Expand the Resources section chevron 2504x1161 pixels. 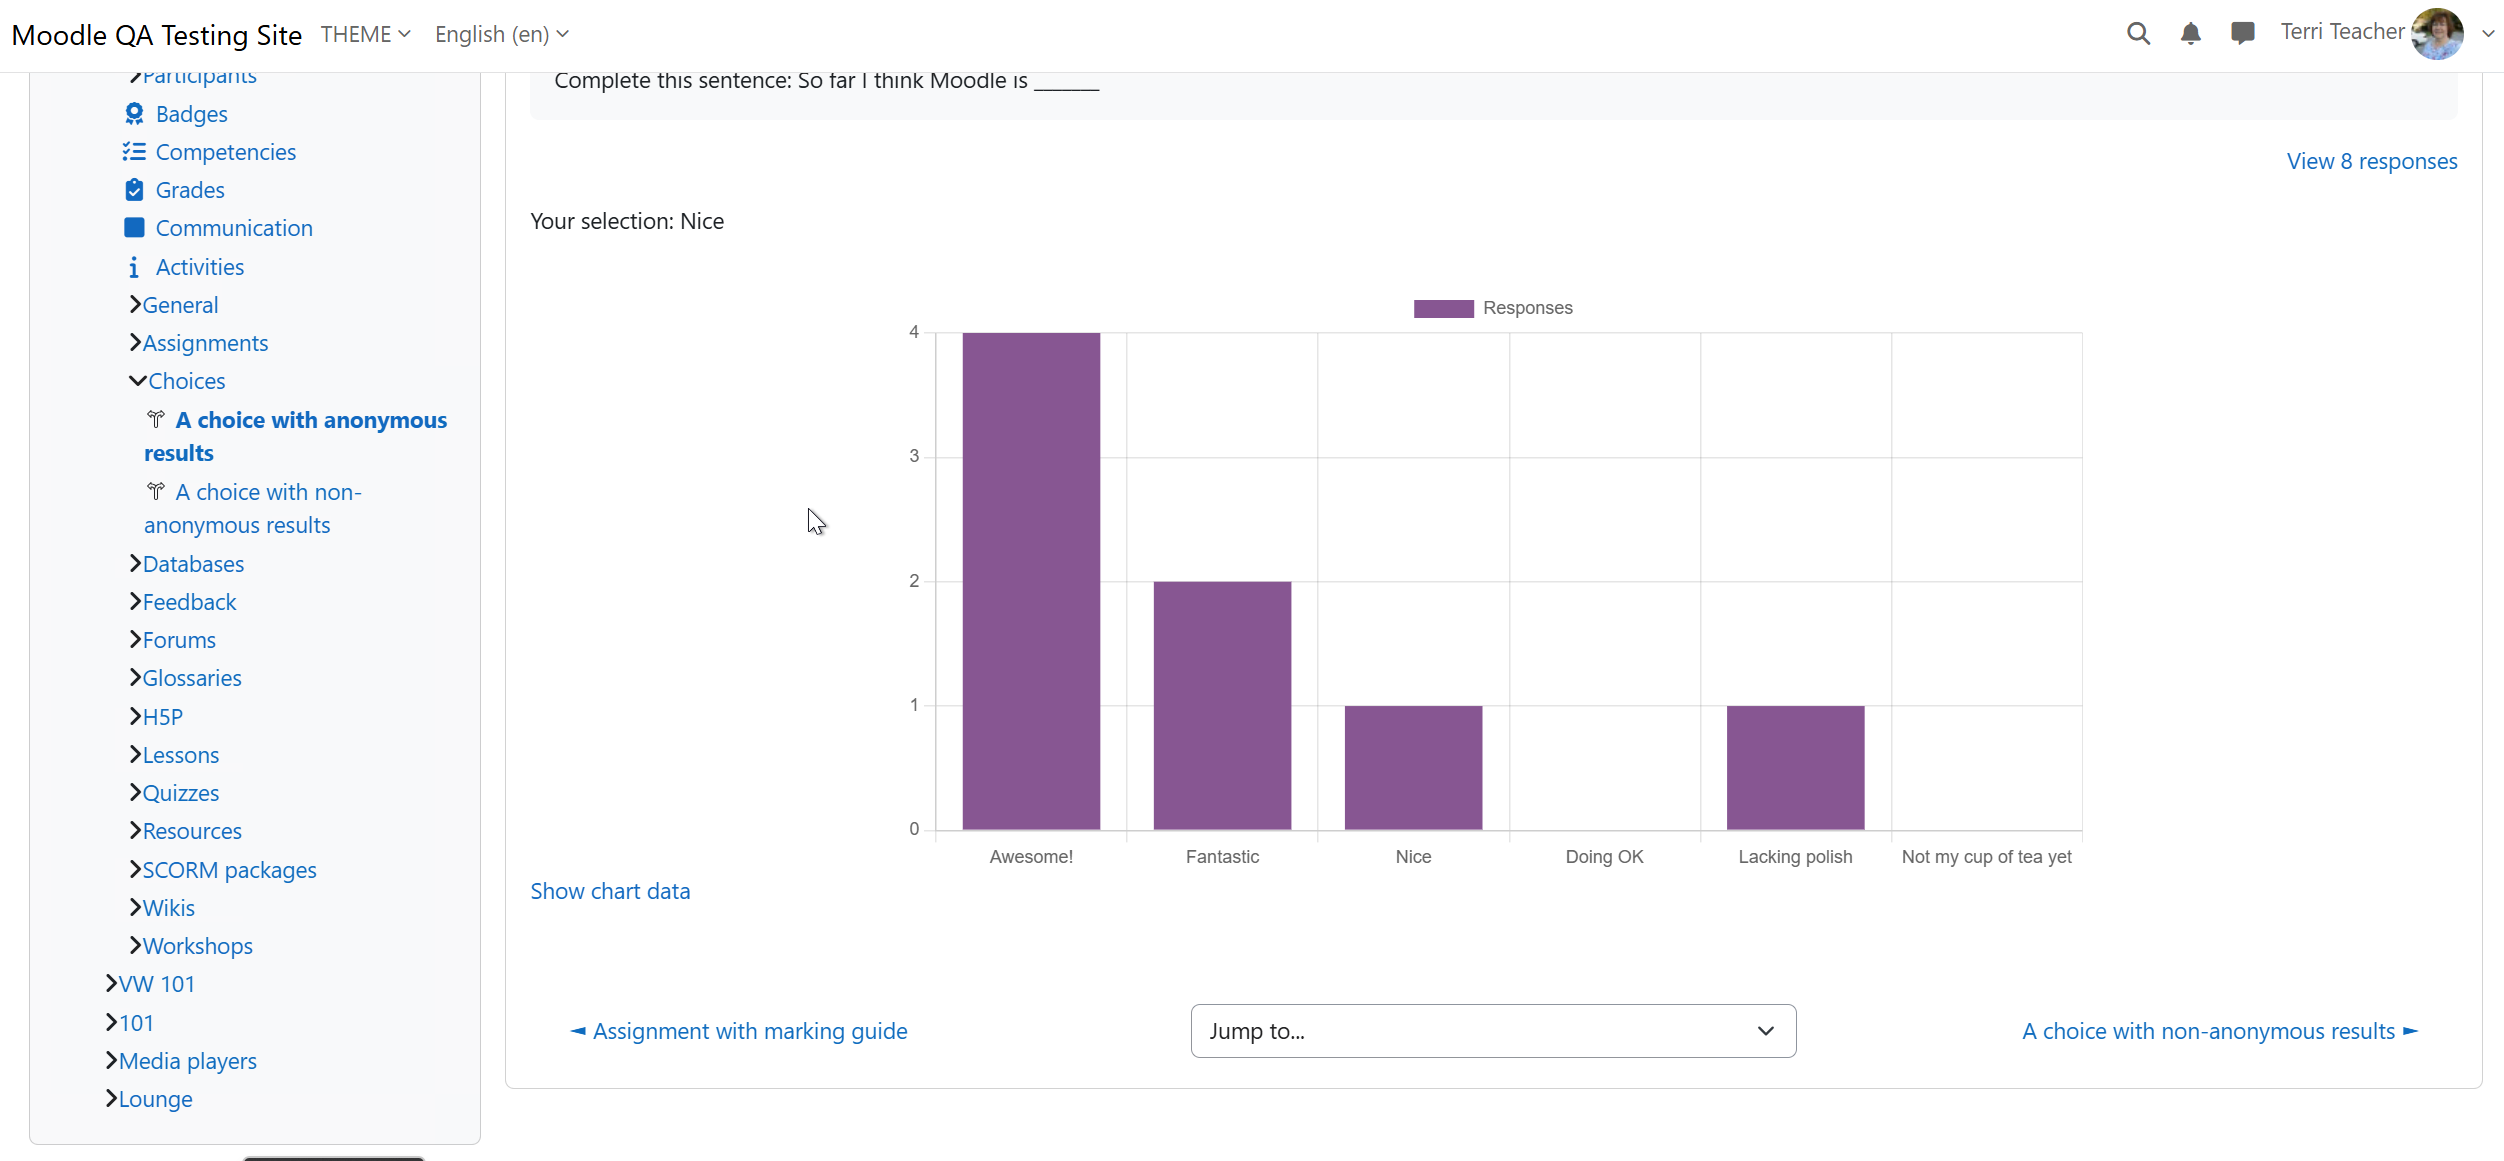[x=135, y=830]
